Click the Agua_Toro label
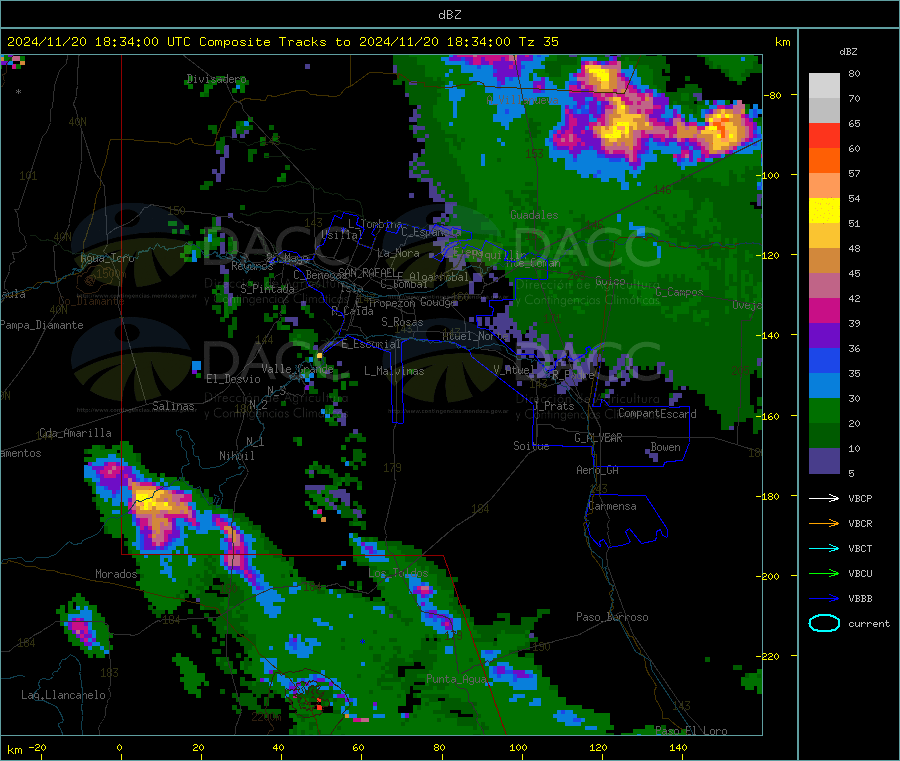900x761 pixels. [x=107, y=258]
